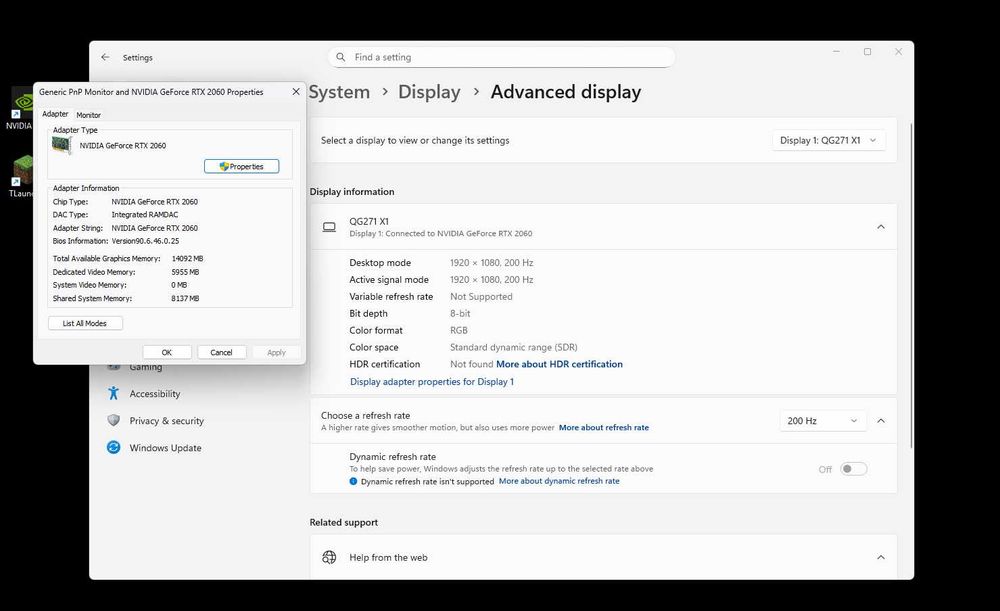This screenshot has width=1000, height=611.
Task: Open NVIDIA desktop shortcut icon
Action: 20,108
